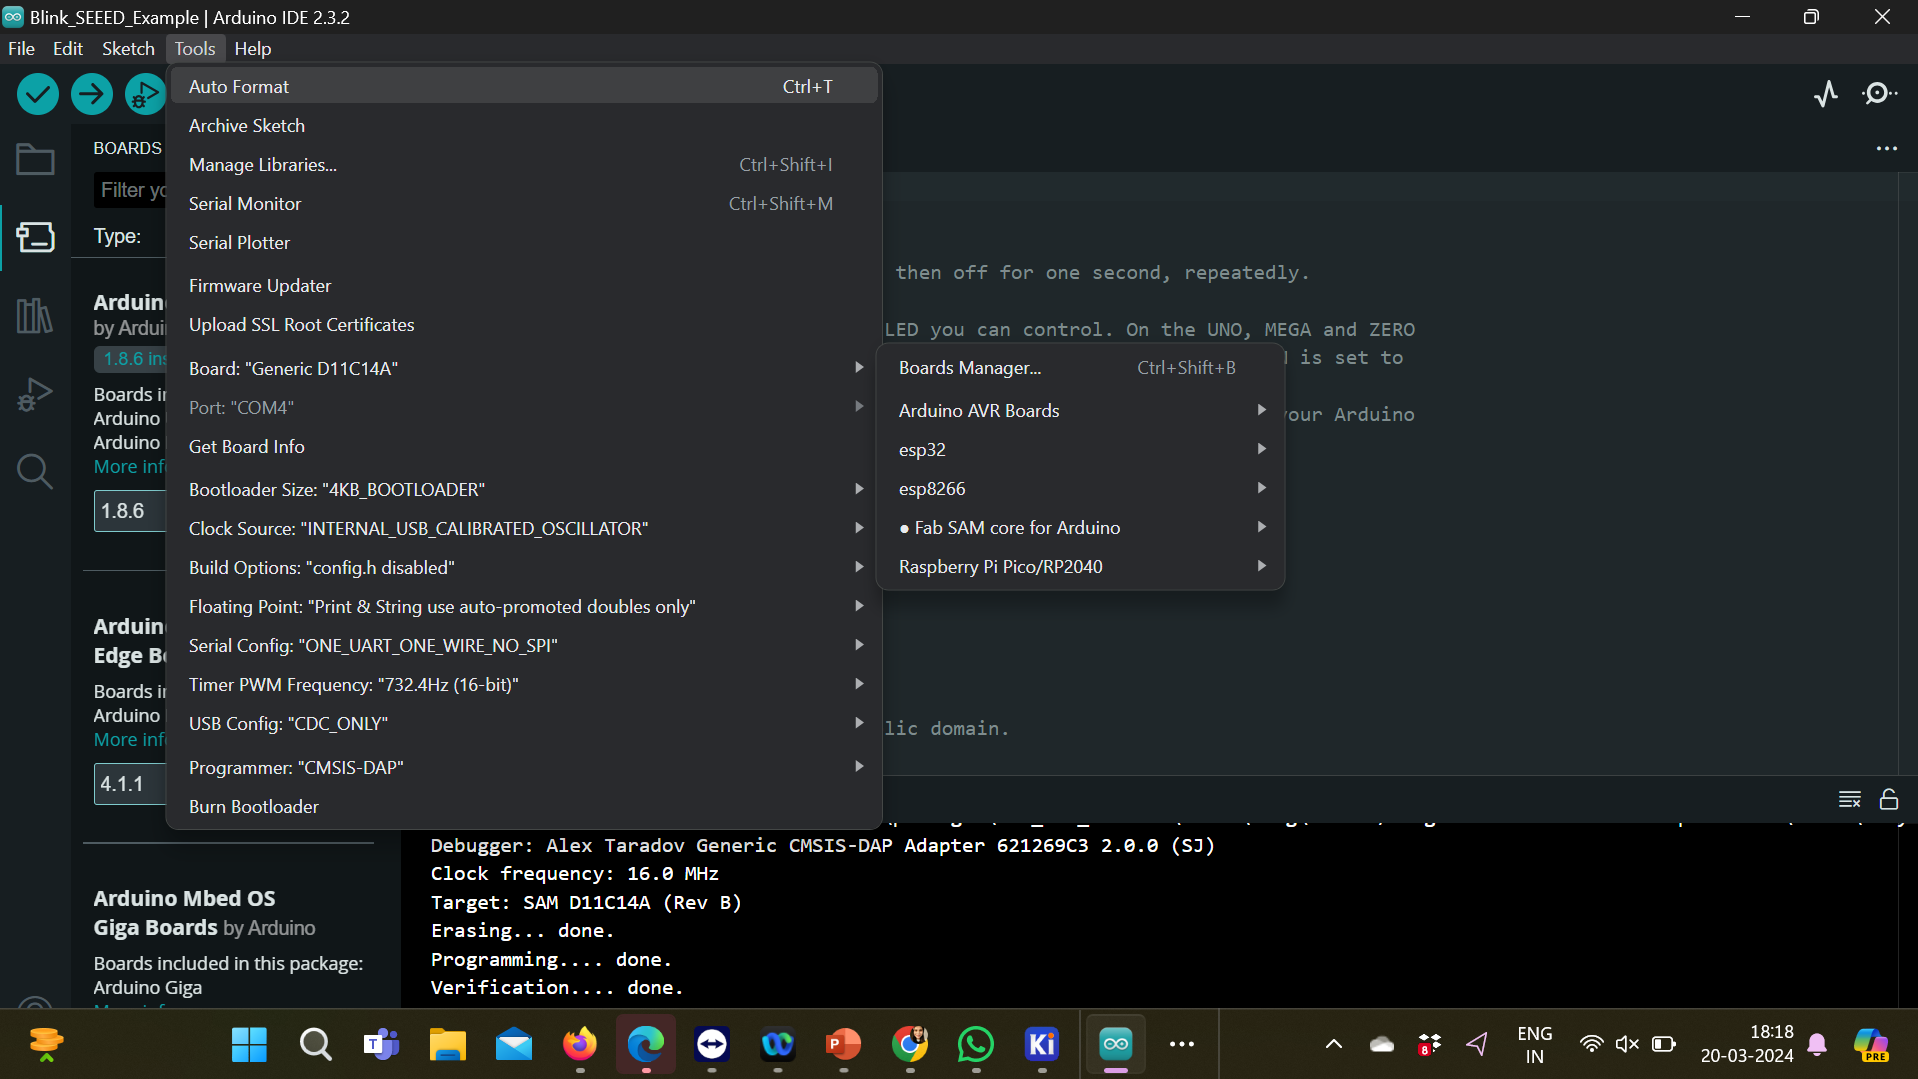
Task: Expand Timer PWM Frequency submenu
Action: click(x=524, y=684)
